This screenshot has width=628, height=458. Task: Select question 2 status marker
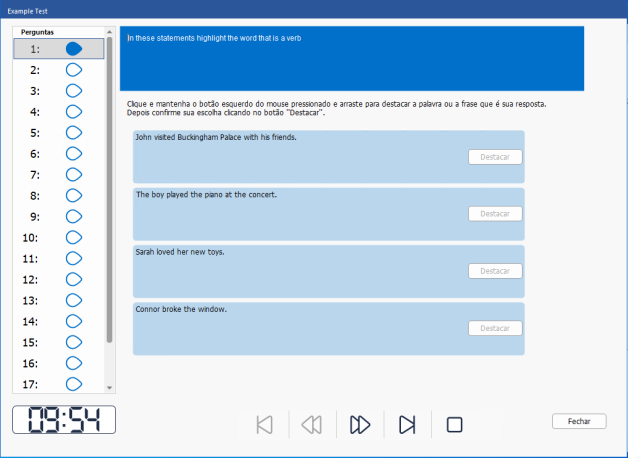tap(74, 70)
